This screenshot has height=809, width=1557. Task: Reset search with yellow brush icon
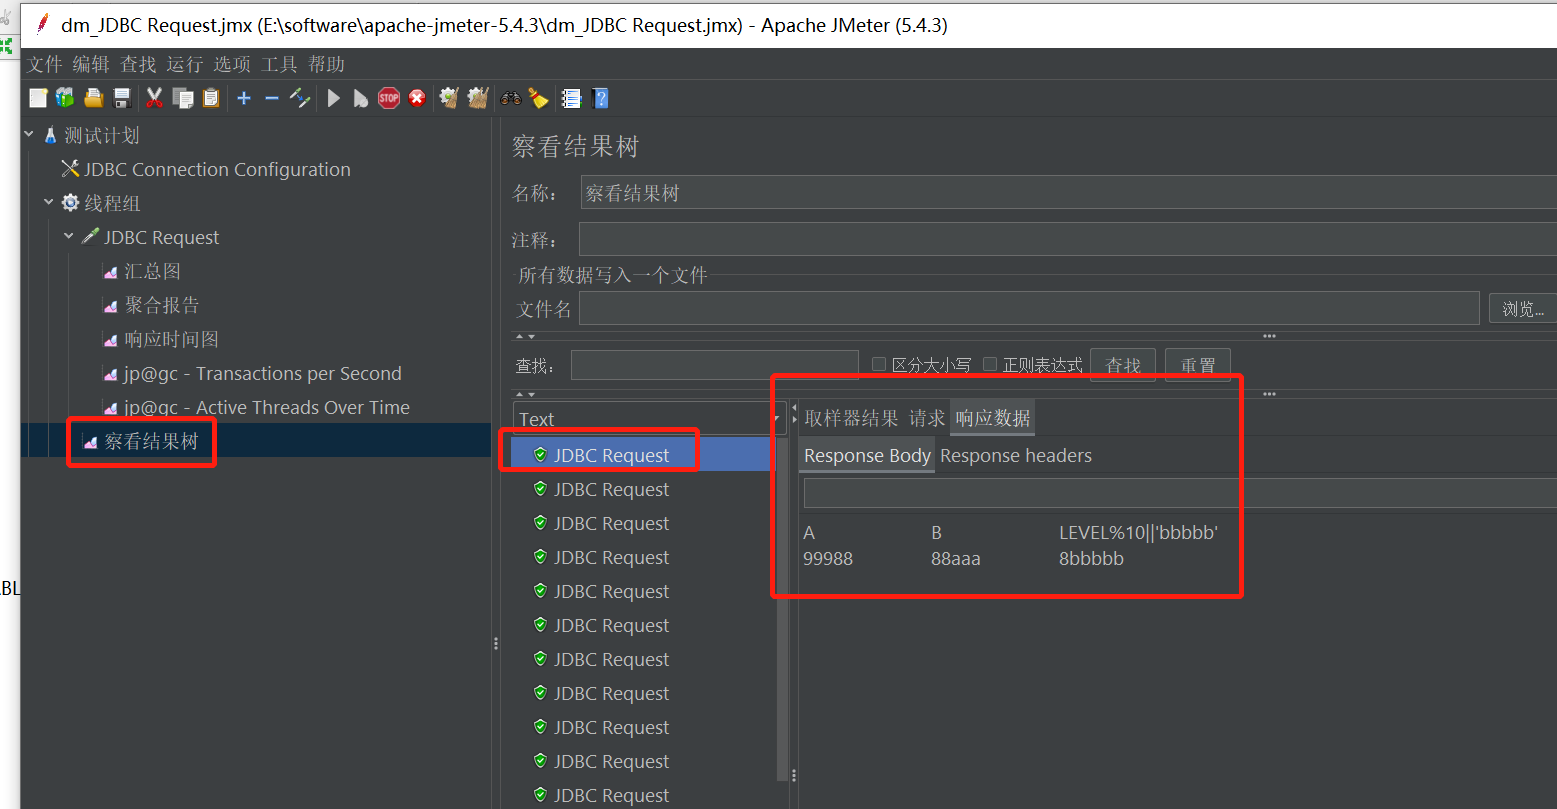point(538,98)
